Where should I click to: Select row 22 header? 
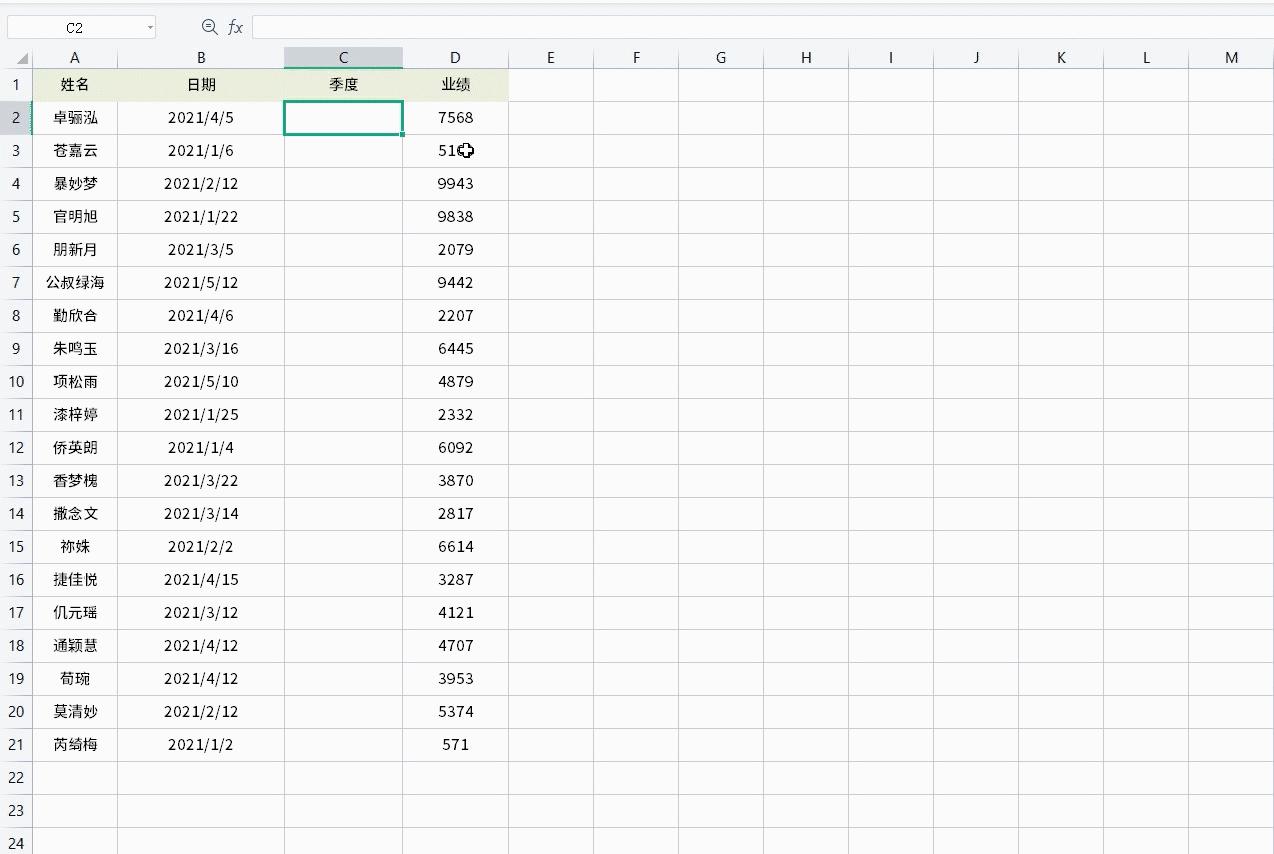(16, 778)
